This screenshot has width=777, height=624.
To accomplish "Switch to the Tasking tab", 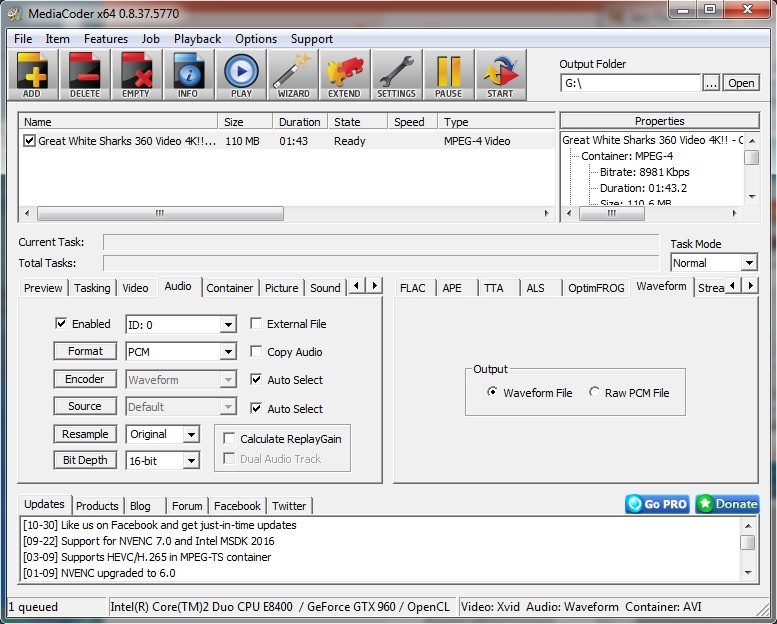I will click(92, 288).
